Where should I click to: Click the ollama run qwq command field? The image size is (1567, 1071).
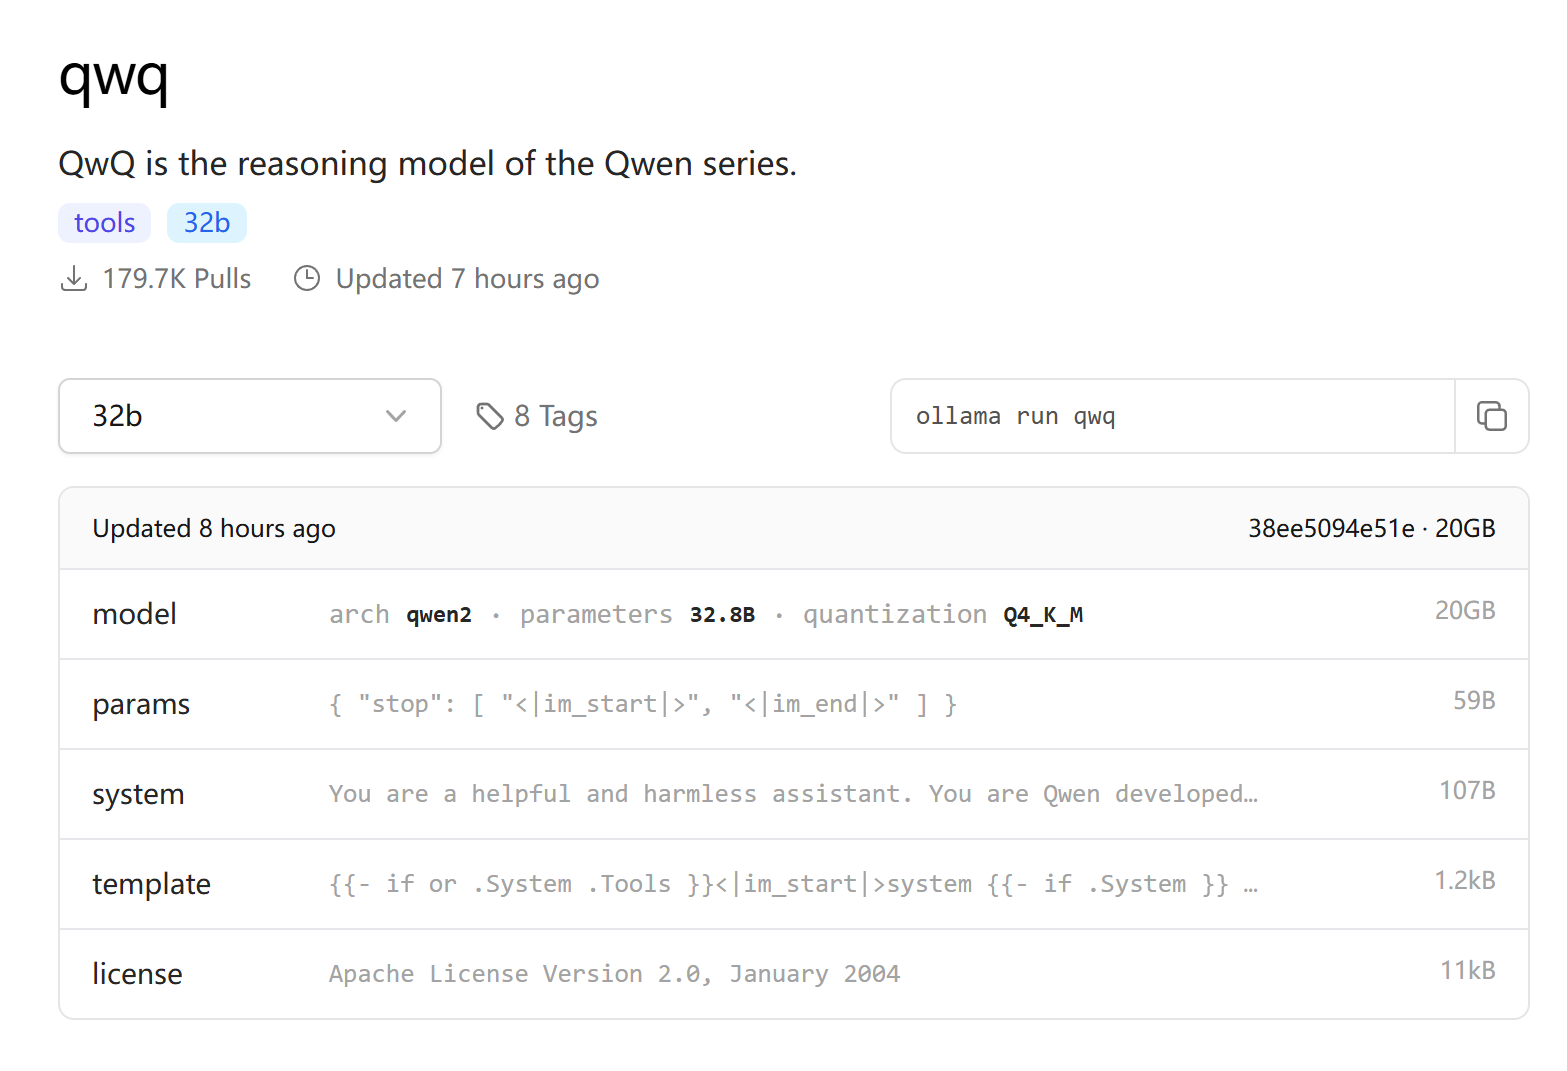tap(1172, 416)
